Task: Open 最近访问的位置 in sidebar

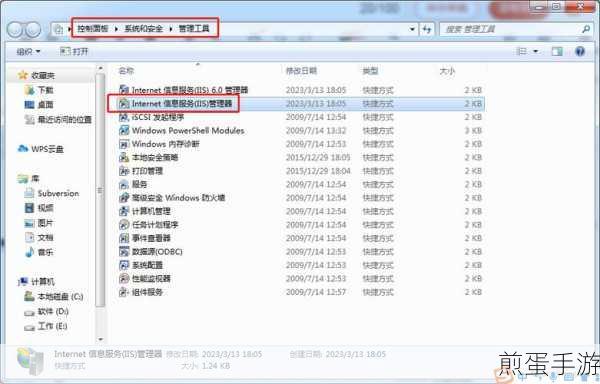Action: click(64, 120)
